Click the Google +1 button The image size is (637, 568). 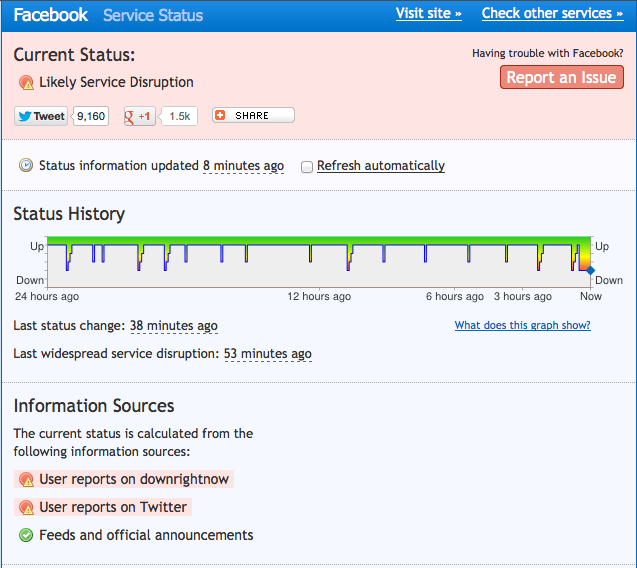pos(140,117)
